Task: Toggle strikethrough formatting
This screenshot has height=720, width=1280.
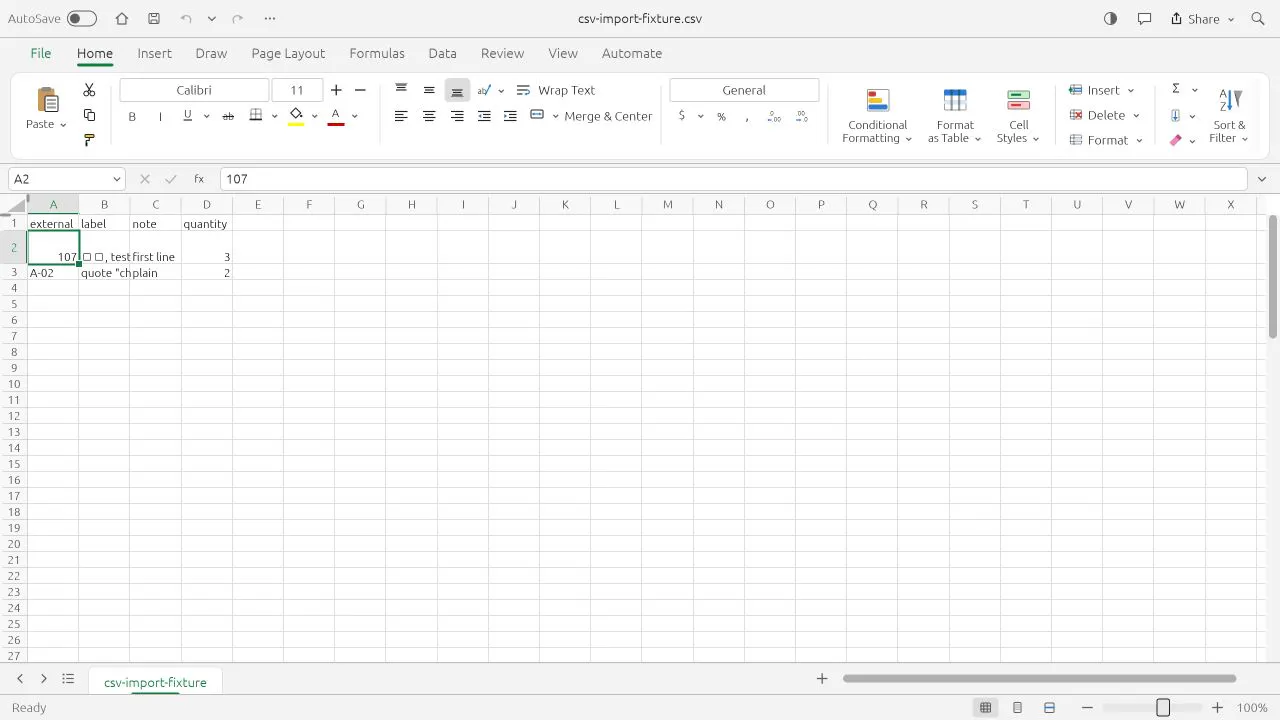Action: pos(228,116)
